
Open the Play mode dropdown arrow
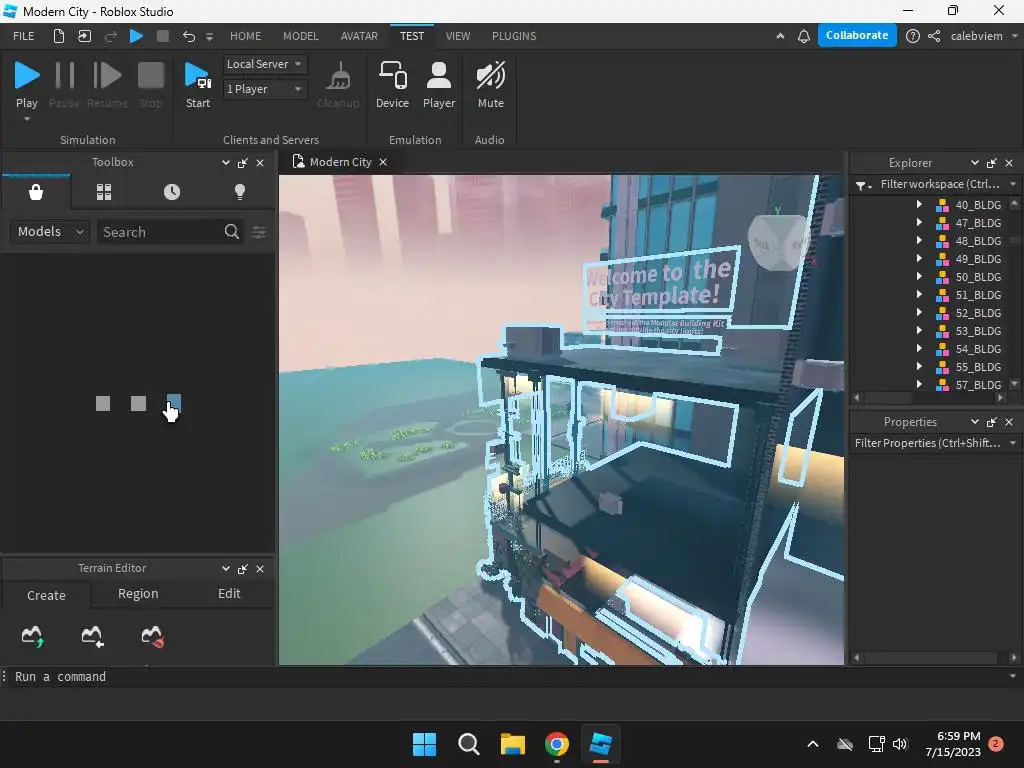(27, 120)
